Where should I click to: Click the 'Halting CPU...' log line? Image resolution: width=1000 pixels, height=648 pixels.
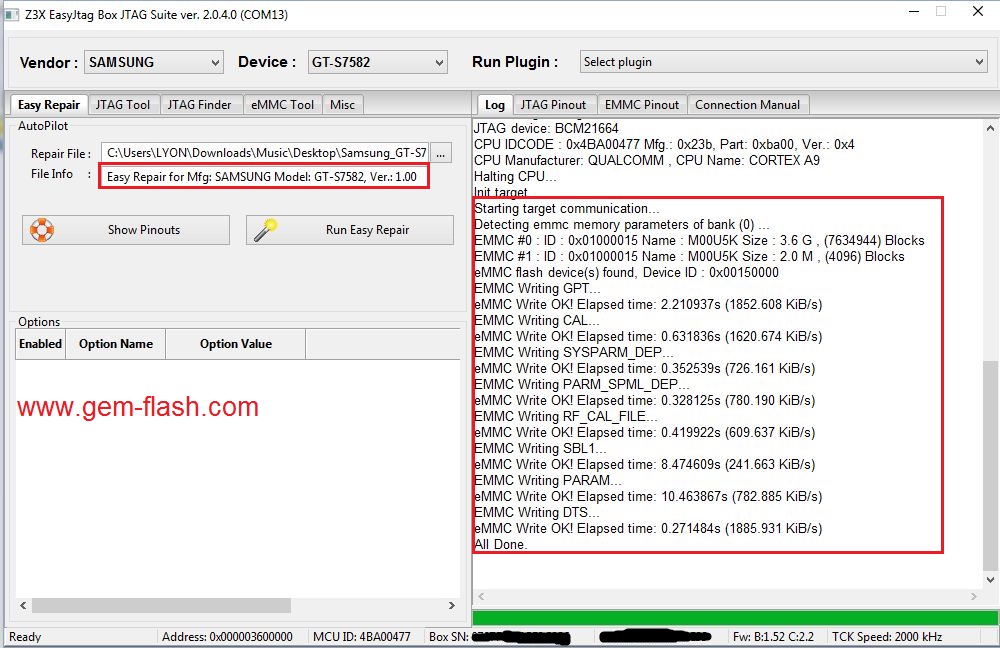[515, 176]
